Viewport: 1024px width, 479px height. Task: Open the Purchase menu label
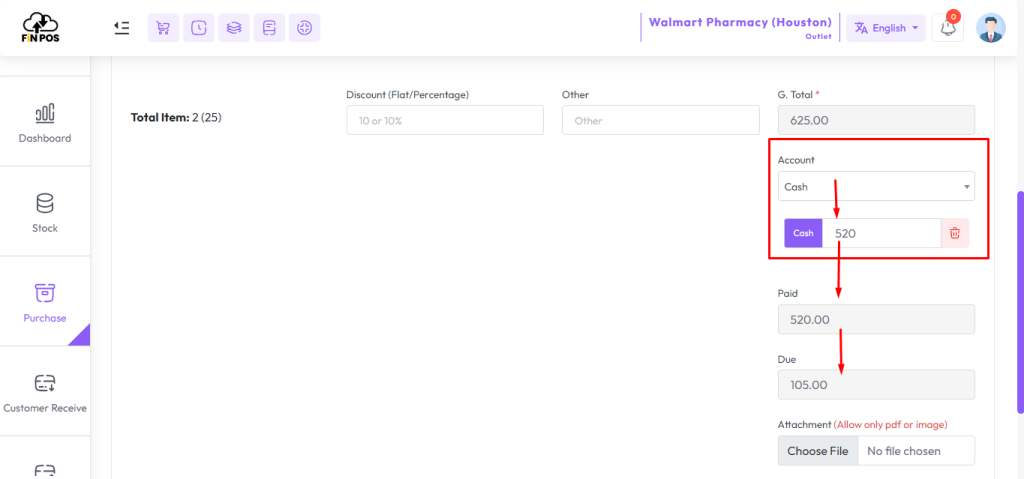point(44,318)
